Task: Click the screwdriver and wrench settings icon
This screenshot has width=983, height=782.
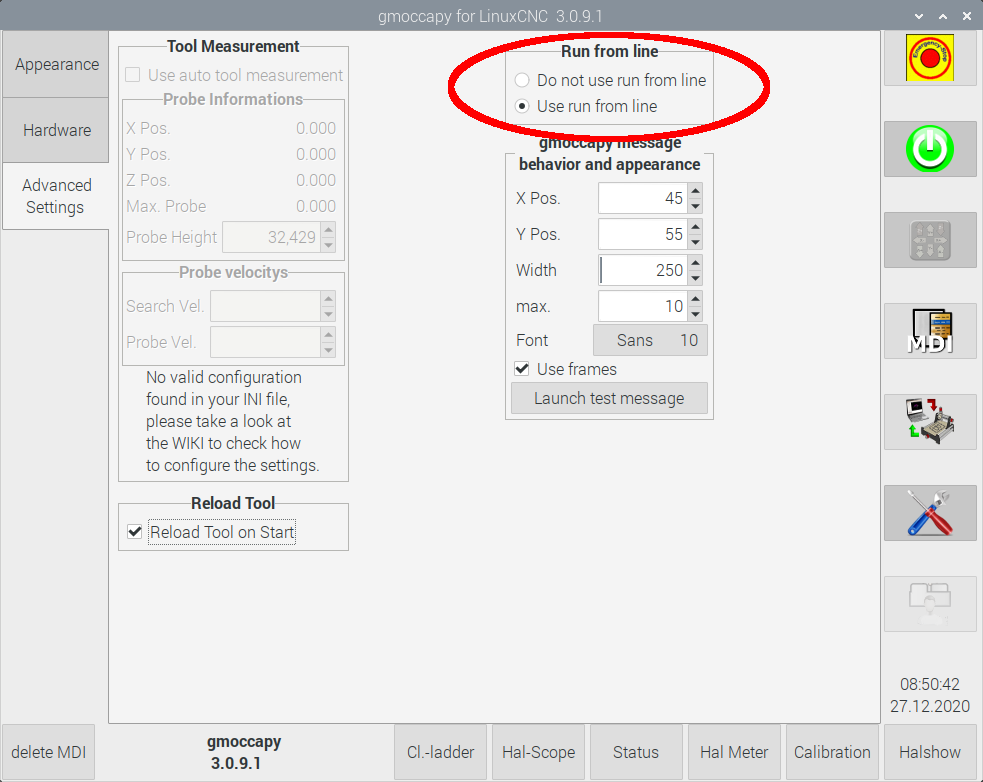Action: 930,514
